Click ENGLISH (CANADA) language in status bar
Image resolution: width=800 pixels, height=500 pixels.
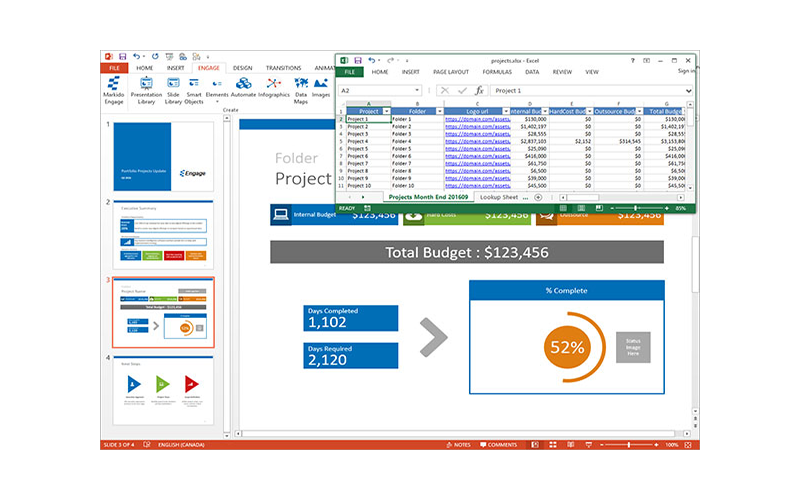(181, 445)
